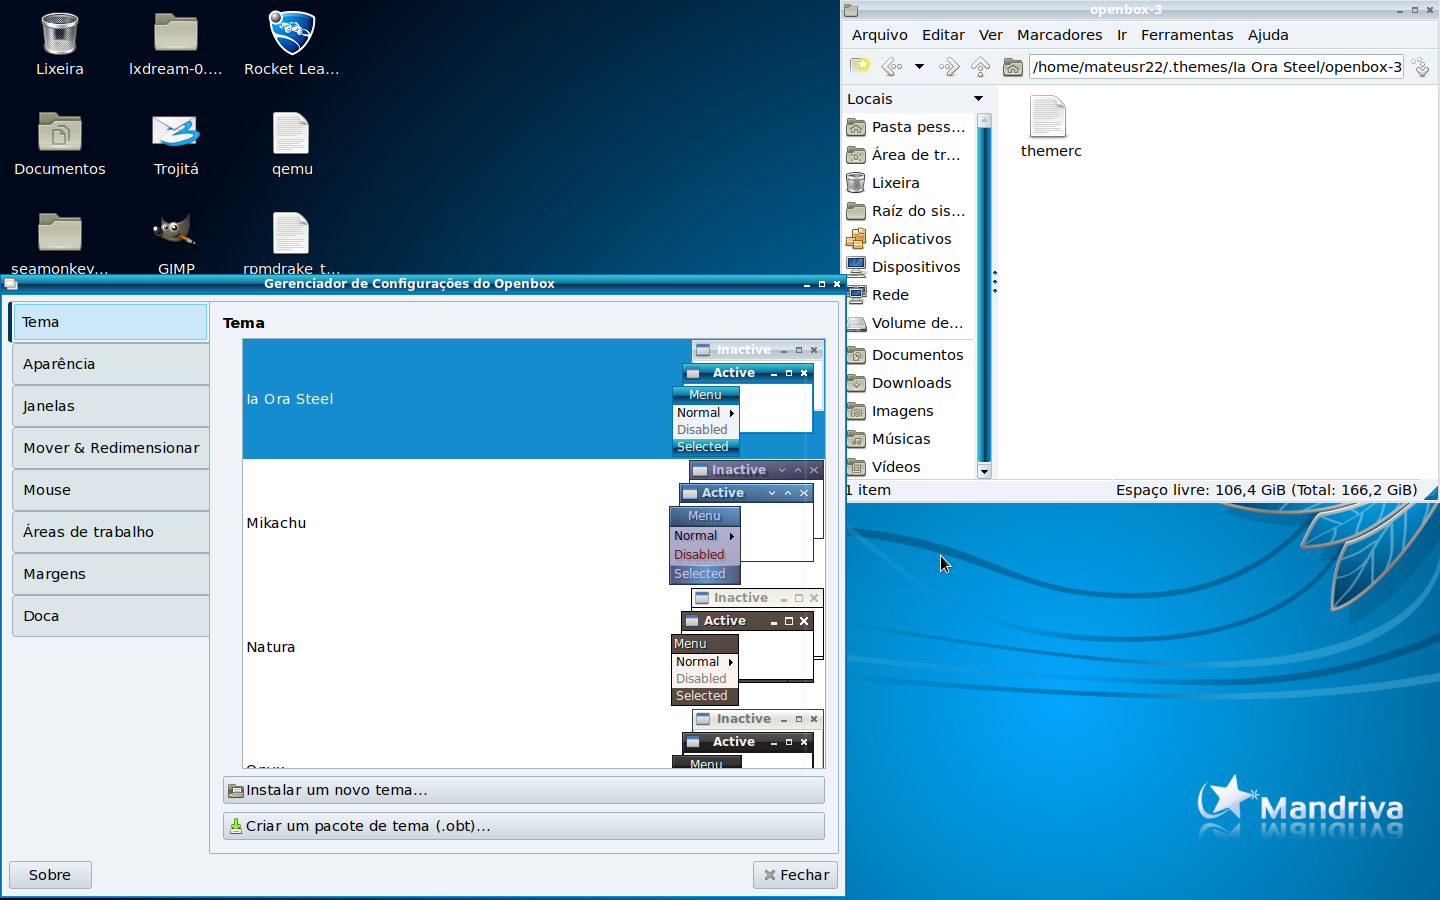Switch to the Tema settings tab
The width and height of the screenshot is (1440, 900).
coord(109,322)
